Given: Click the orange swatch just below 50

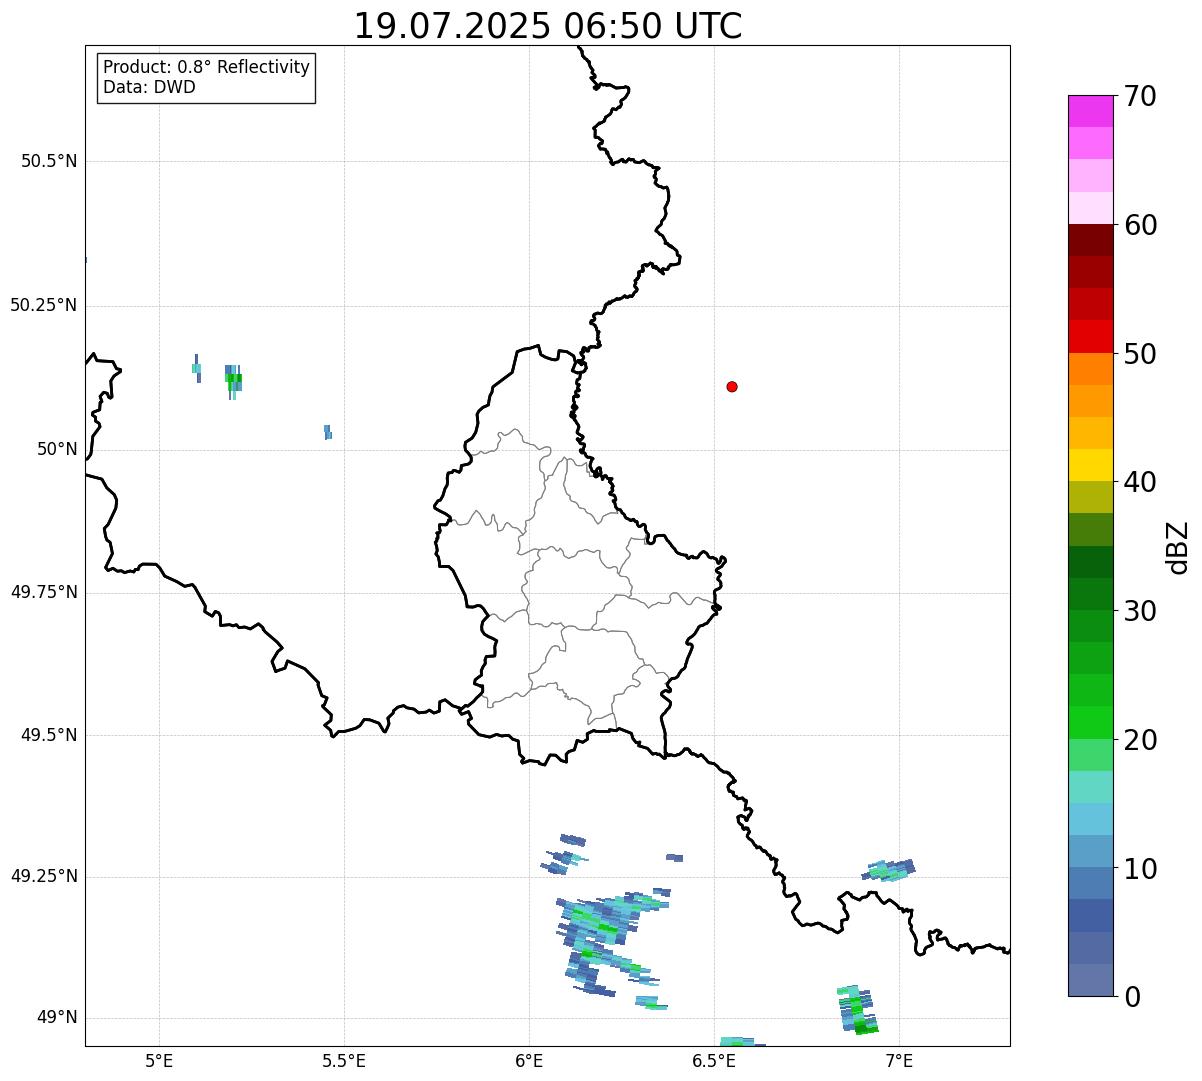Looking at the screenshot, I should (1090, 369).
